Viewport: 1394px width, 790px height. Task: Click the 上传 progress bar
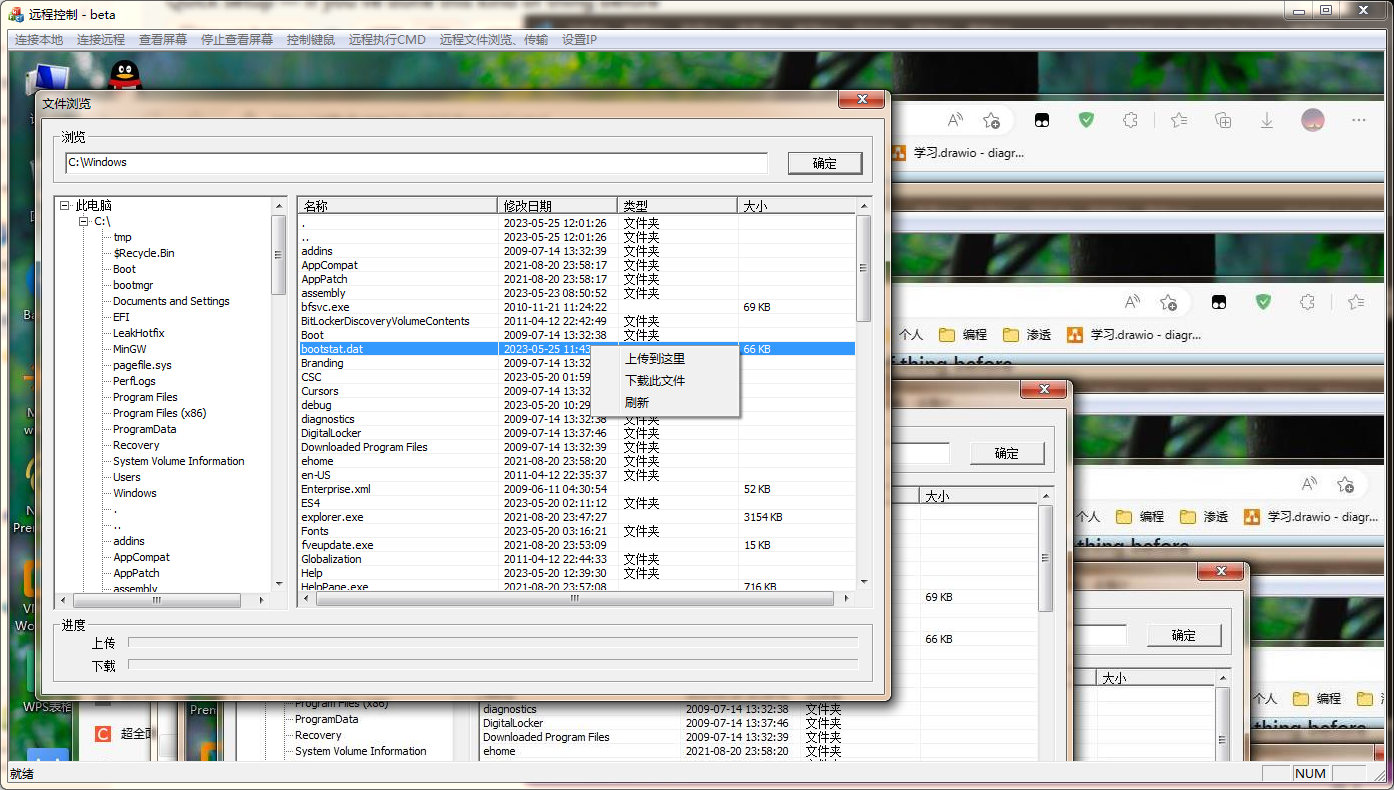493,642
